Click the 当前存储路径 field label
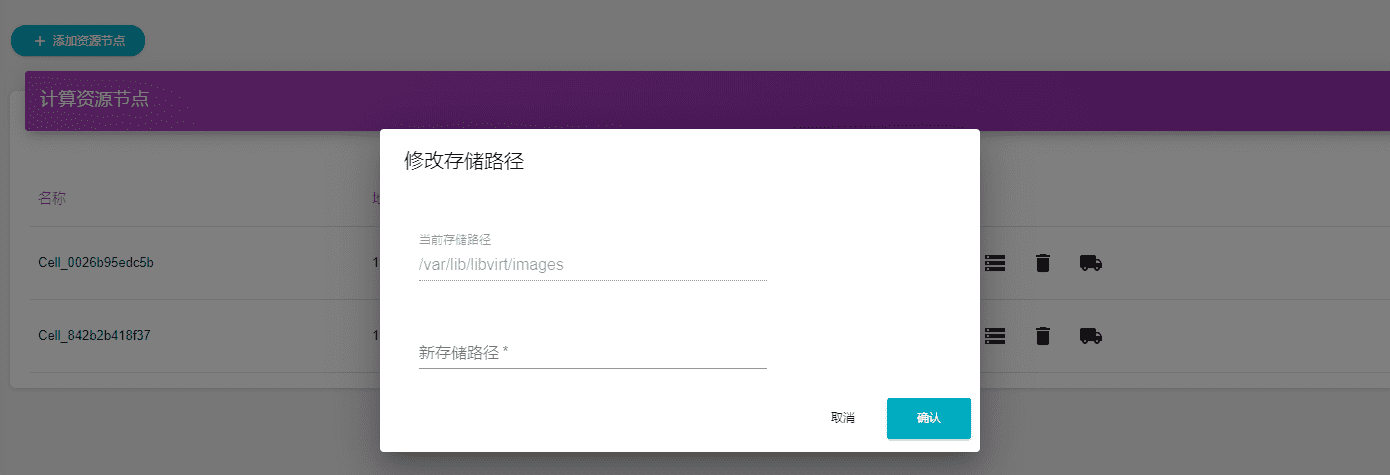1390x475 pixels. click(455, 240)
